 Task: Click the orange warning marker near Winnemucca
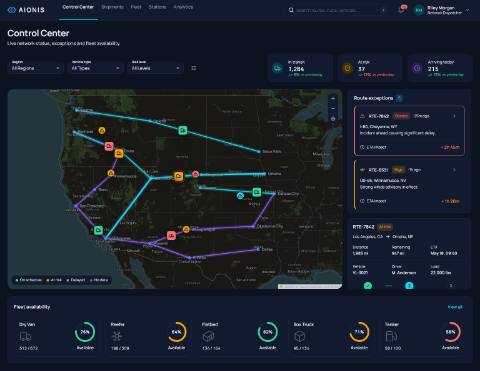pos(111,173)
